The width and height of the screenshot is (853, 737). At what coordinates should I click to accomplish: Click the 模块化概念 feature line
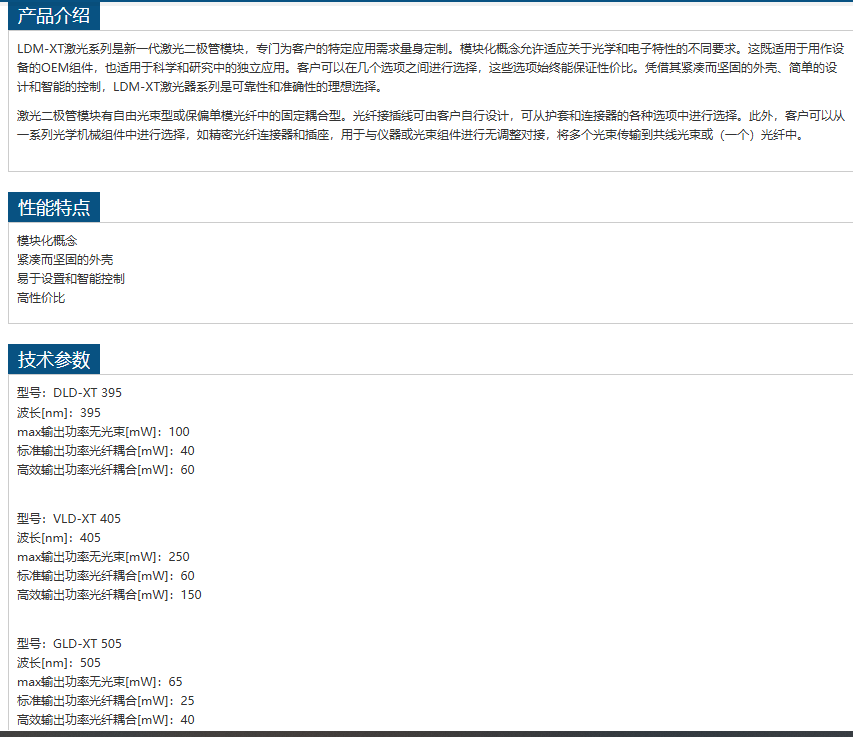click(x=47, y=241)
